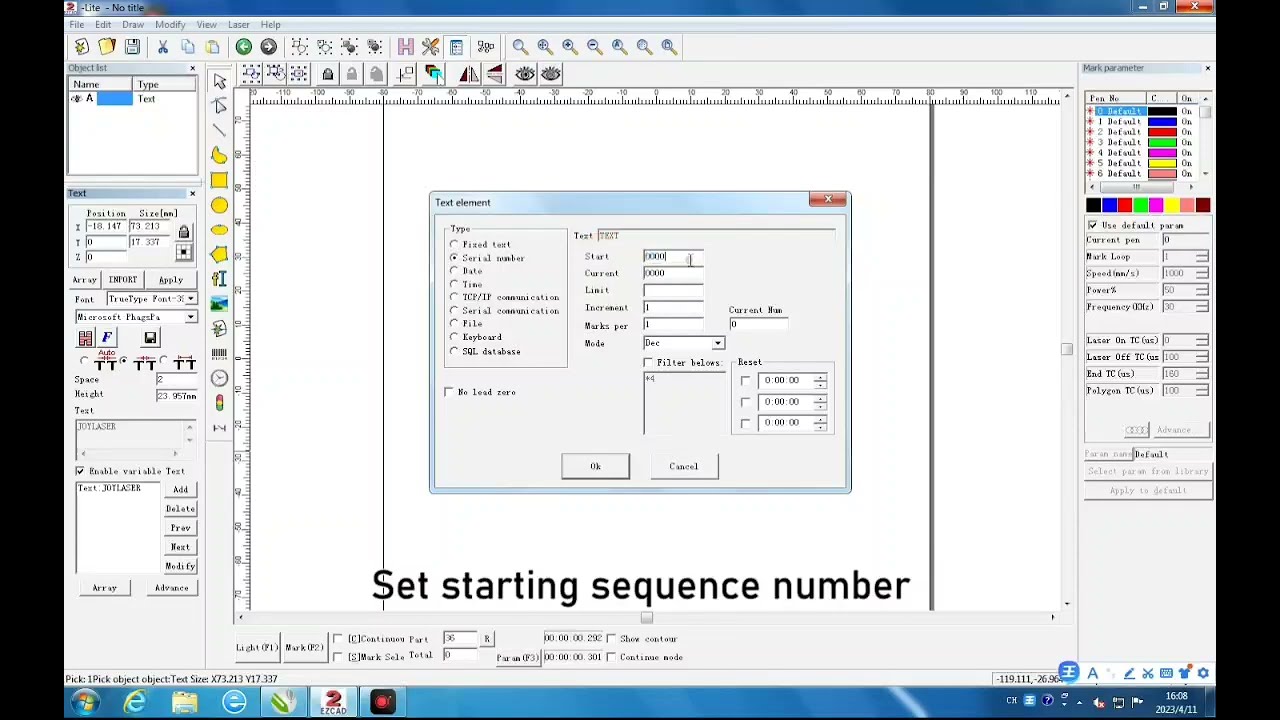Viewport: 1280px width, 720px height.
Task: Open the Modify menu
Action: tap(170, 24)
